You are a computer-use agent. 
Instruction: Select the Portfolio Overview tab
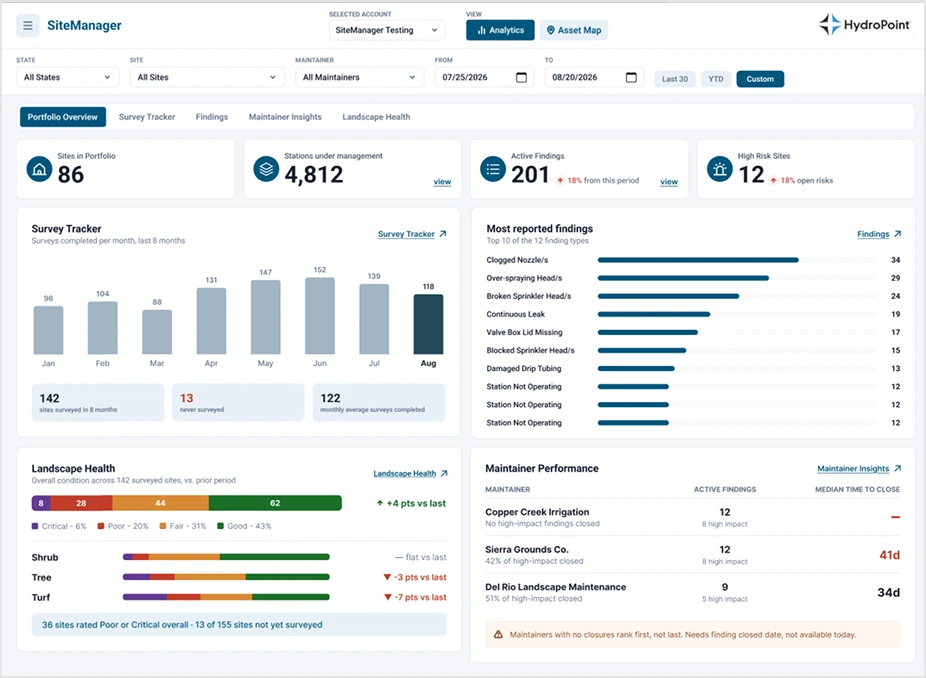point(63,117)
